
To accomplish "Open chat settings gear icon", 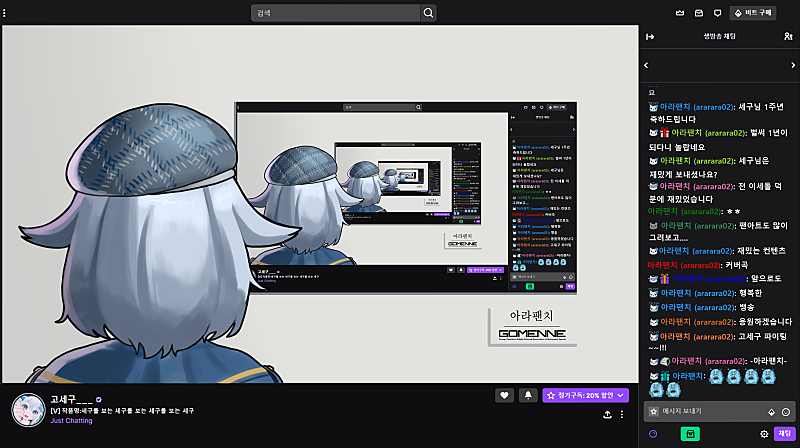I will (764, 434).
